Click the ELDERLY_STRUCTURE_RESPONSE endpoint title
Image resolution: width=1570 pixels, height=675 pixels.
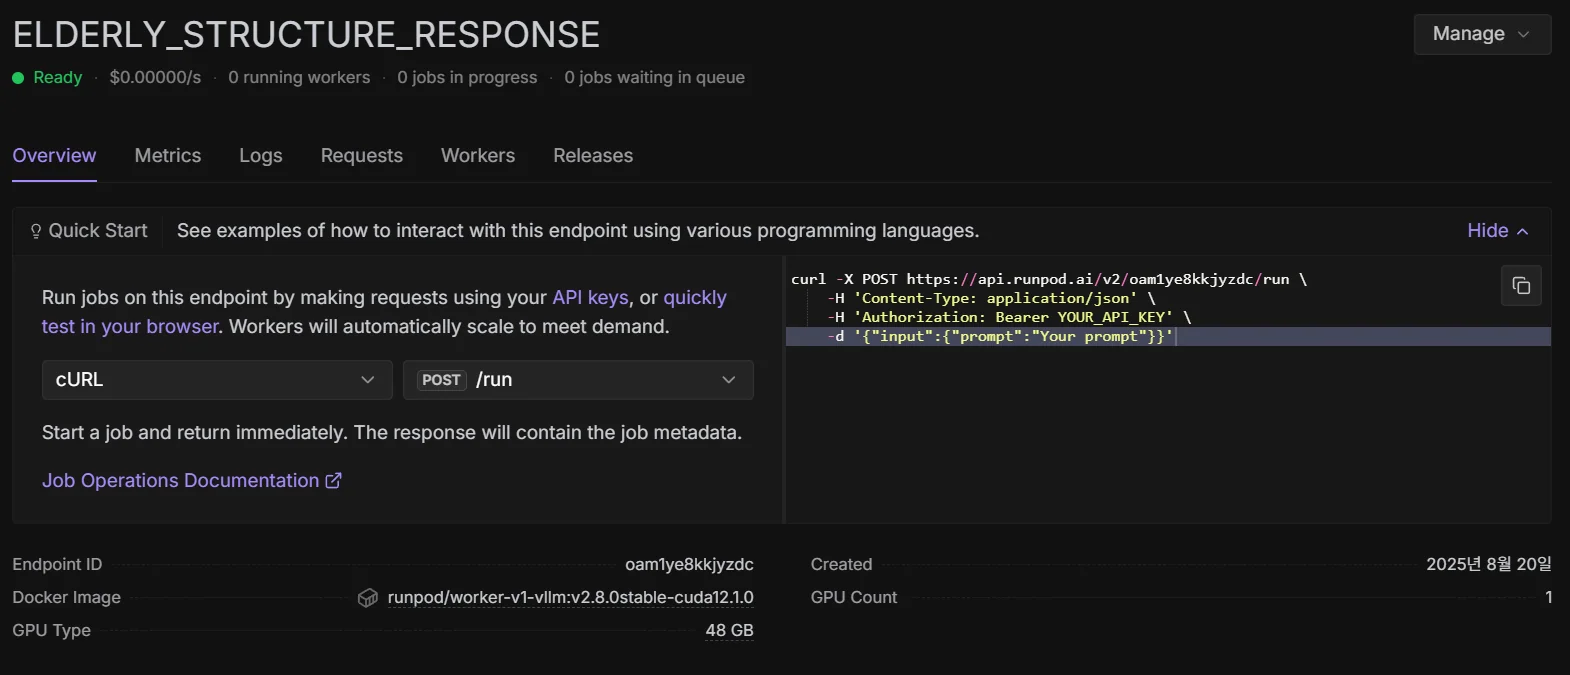pyautogui.click(x=306, y=35)
